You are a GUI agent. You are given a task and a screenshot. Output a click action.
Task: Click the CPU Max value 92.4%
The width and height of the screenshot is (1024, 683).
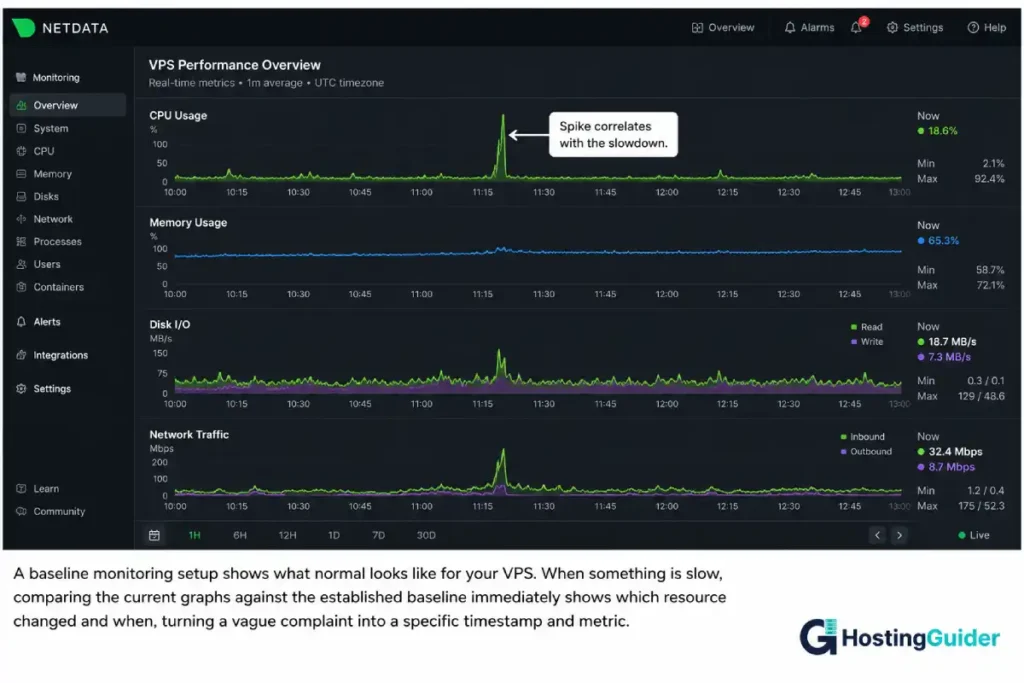point(989,179)
